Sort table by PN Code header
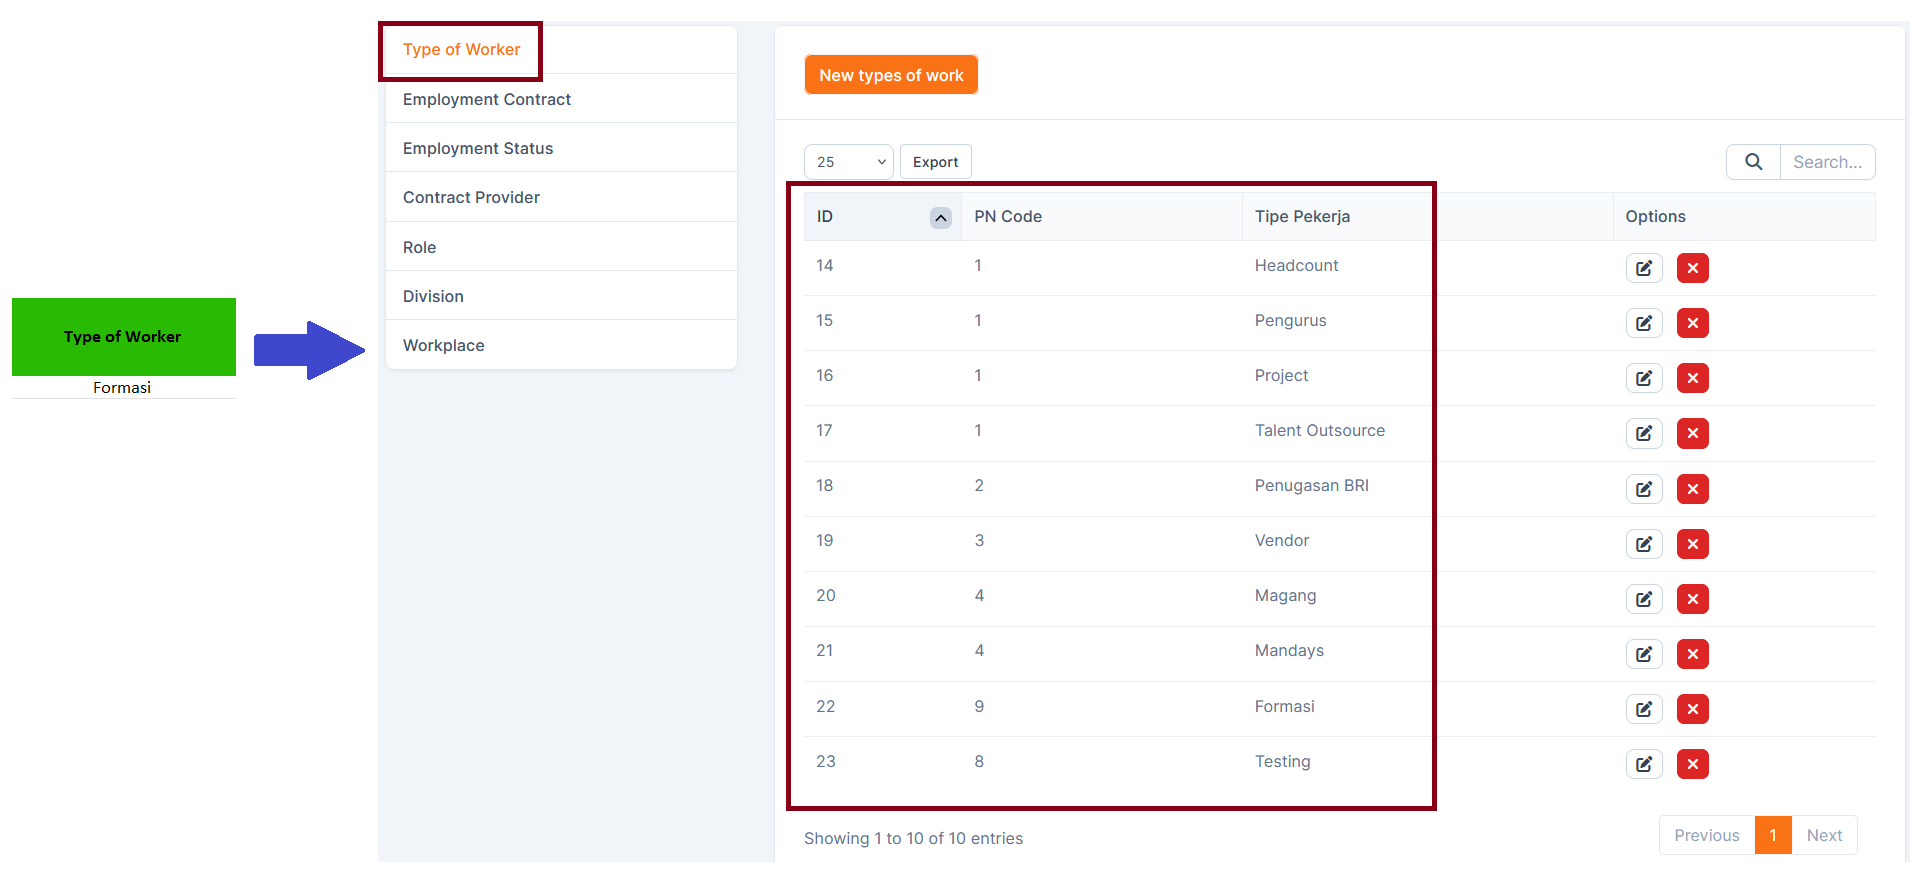Viewport: 1923px width, 886px height. [1008, 217]
